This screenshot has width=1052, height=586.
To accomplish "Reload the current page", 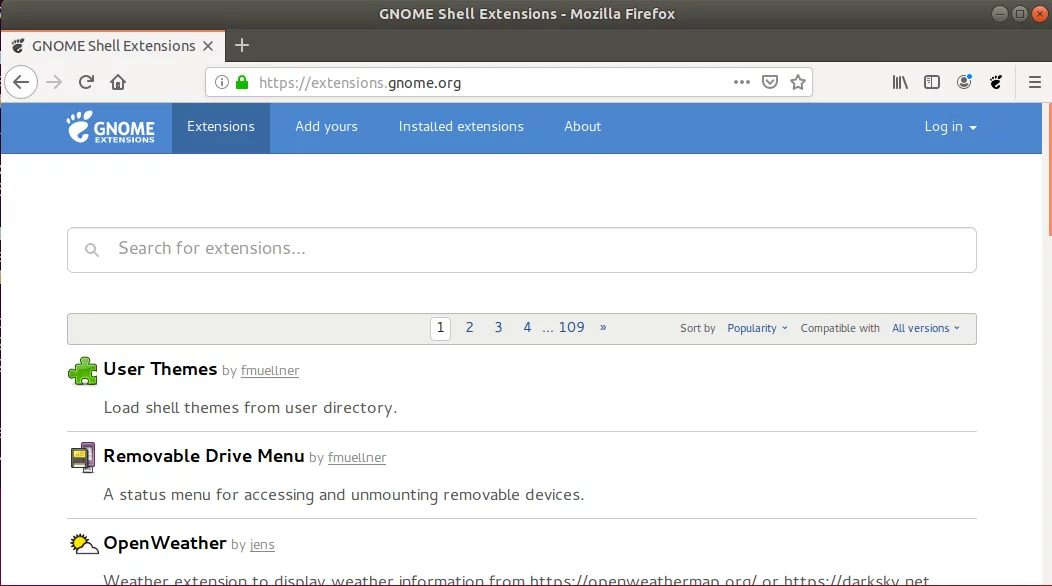I will [86, 83].
